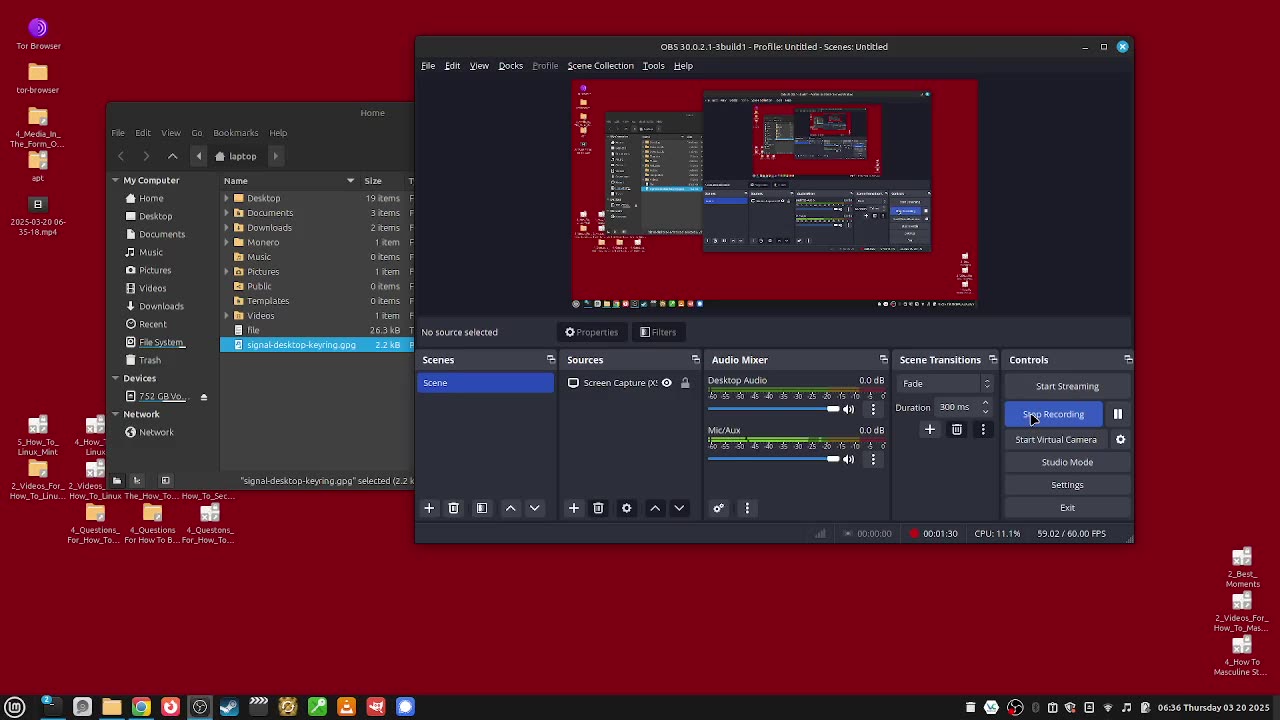The image size is (1280, 720).
Task: Move source up in Sources dock
Action: click(655, 508)
